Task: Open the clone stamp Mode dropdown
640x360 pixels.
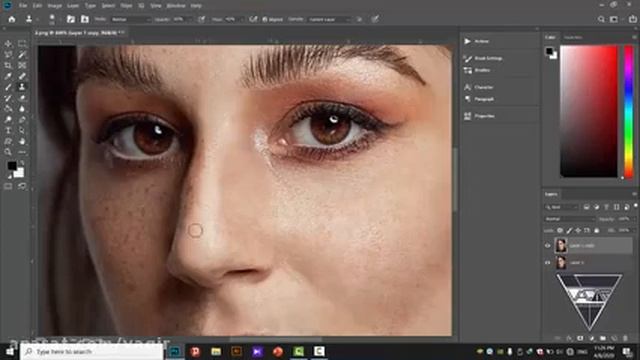Action: coord(131,19)
